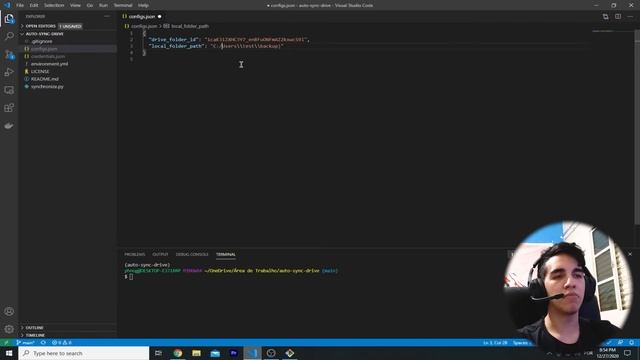Open the Help menu
640x360 pixels.
[x=143, y=5]
